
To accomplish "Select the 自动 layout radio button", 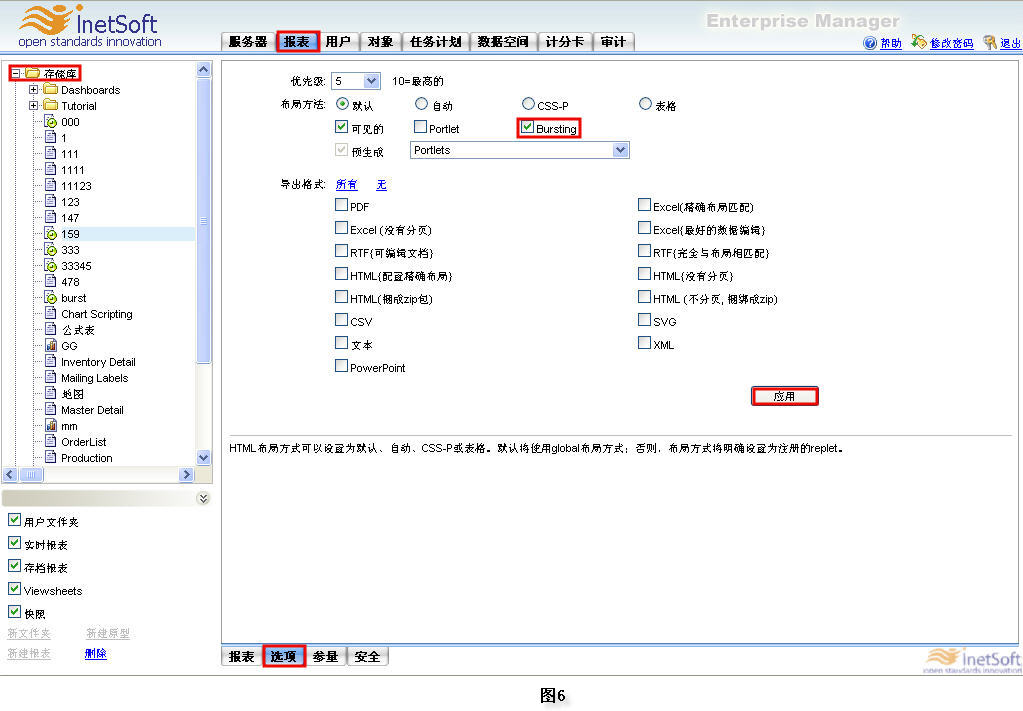I will point(421,104).
